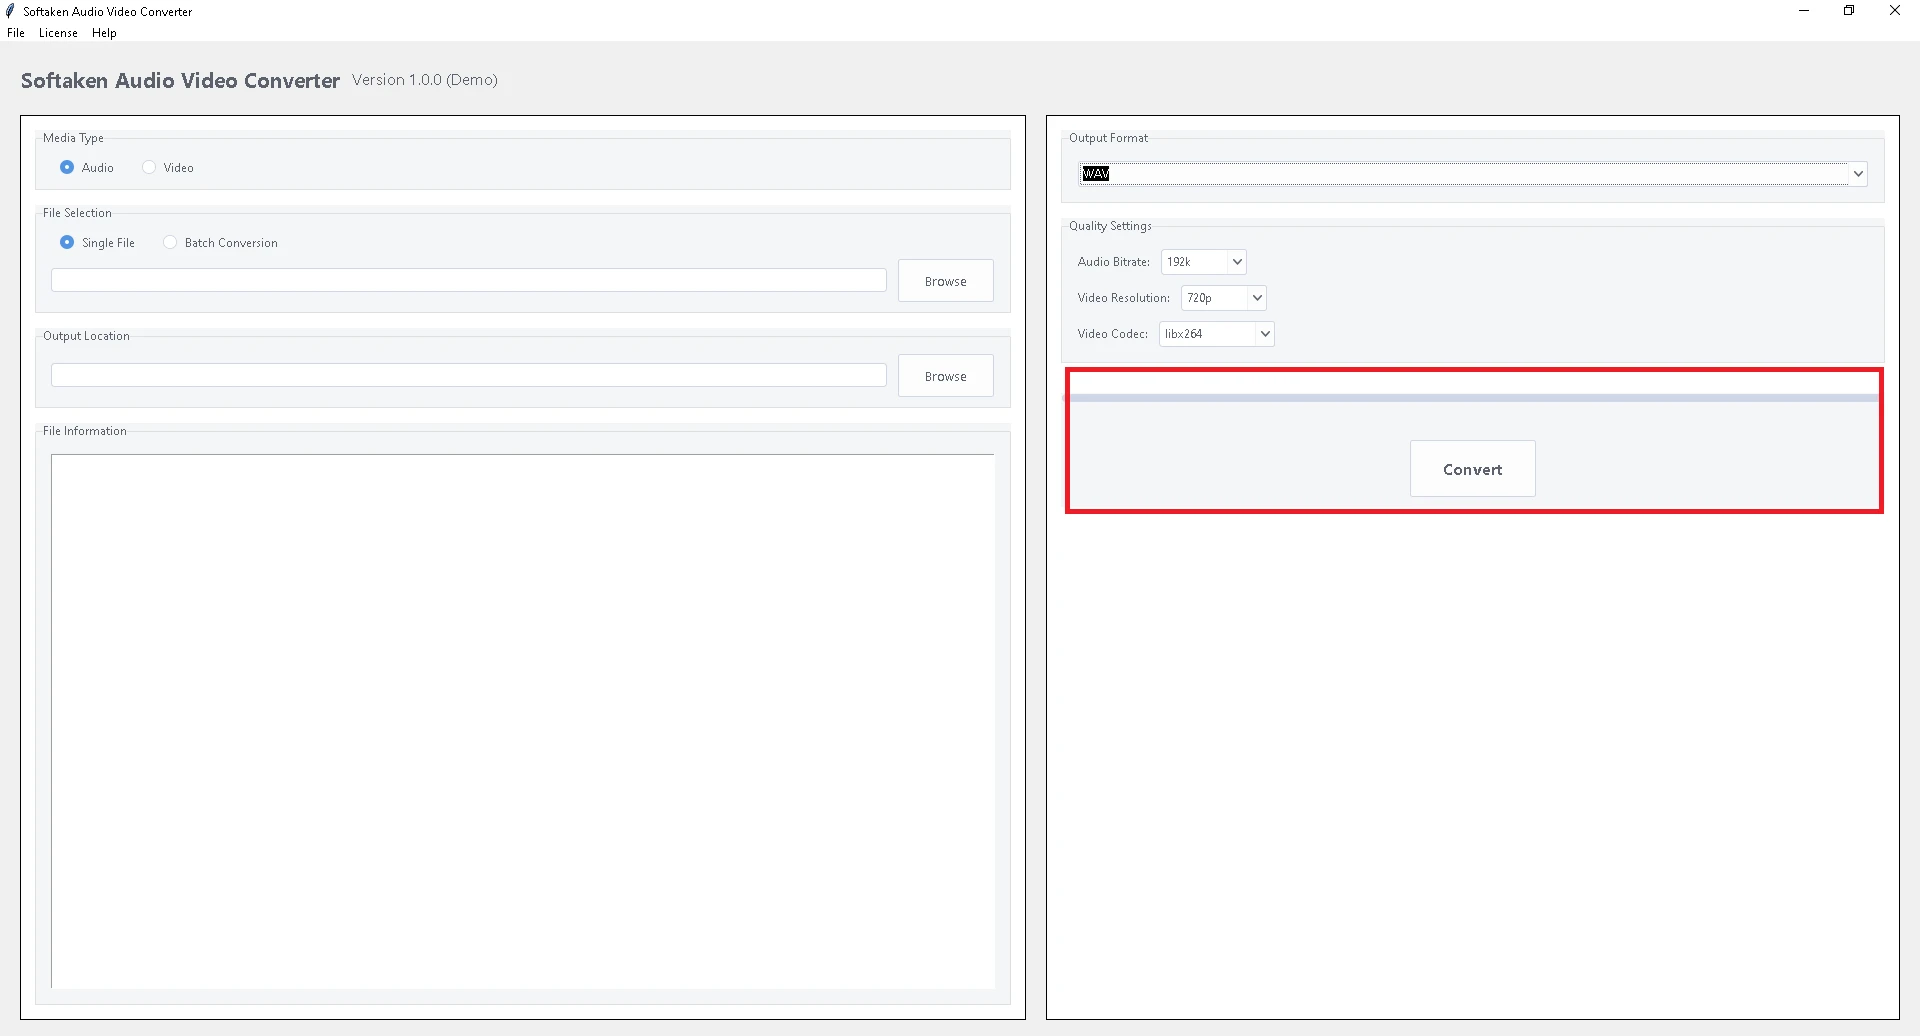Select the Video media type
This screenshot has height=1036, width=1920.
(148, 167)
